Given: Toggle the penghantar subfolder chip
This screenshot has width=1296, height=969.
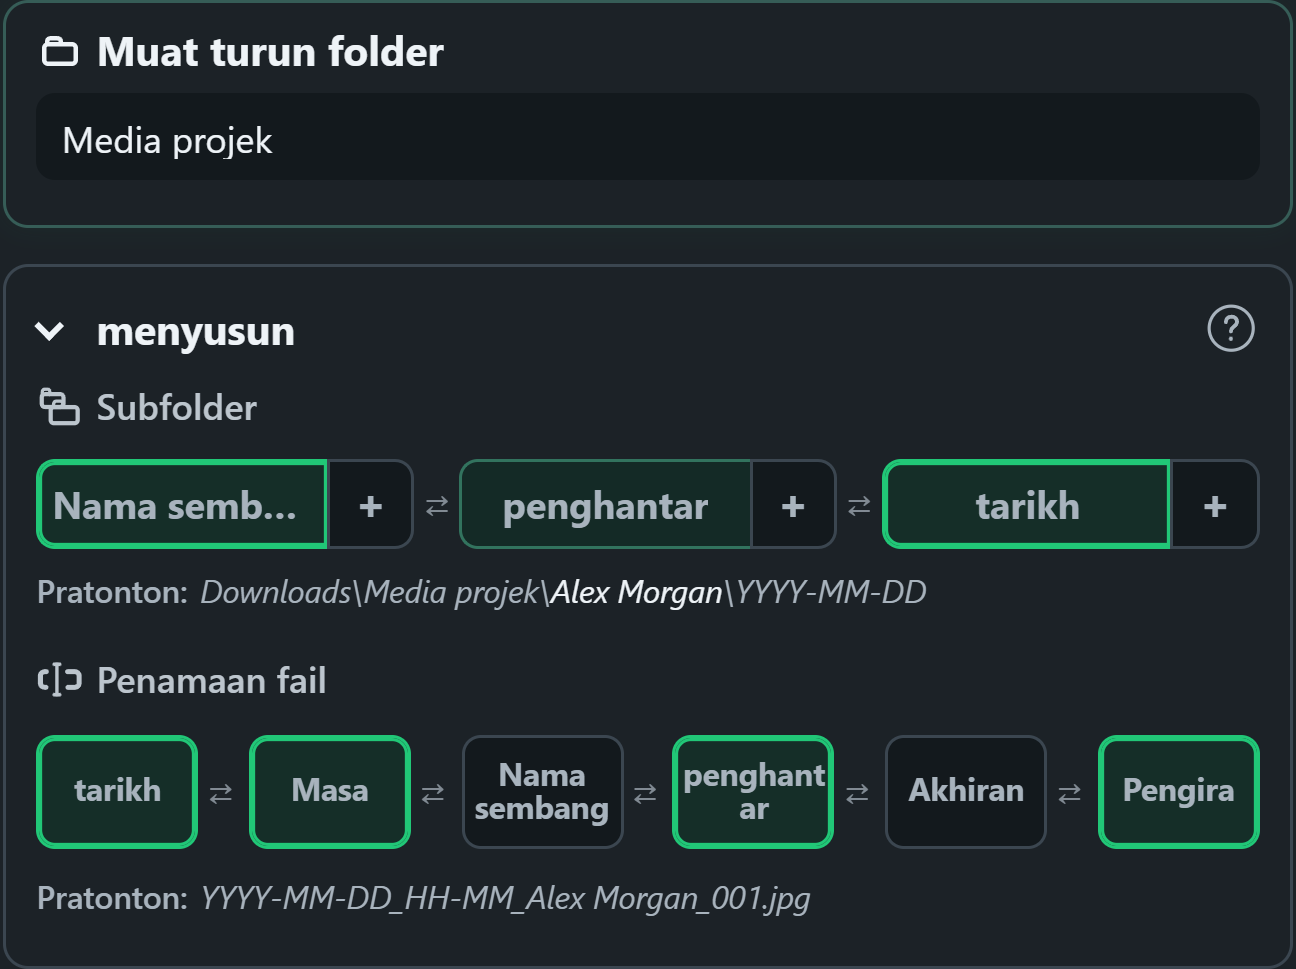Looking at the screenshot, I should click(606, 504).
